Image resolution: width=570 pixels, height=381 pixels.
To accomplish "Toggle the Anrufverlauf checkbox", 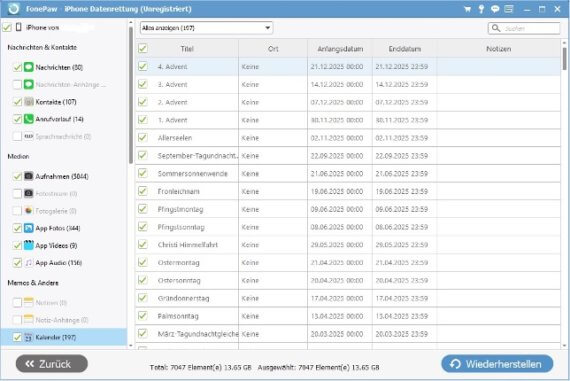I will 17,119.
